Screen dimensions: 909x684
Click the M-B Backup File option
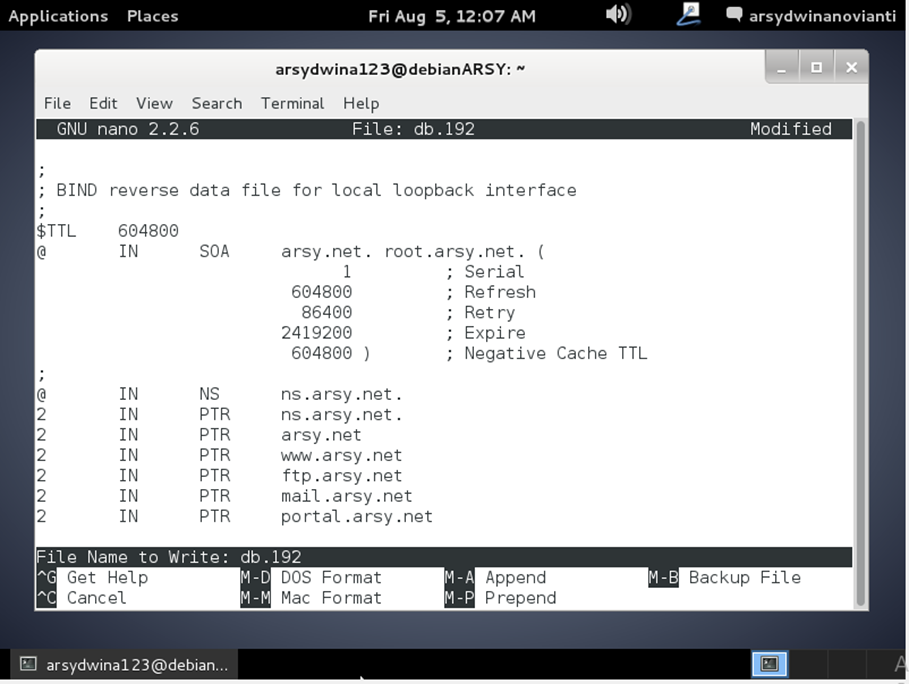coord(725,577)
